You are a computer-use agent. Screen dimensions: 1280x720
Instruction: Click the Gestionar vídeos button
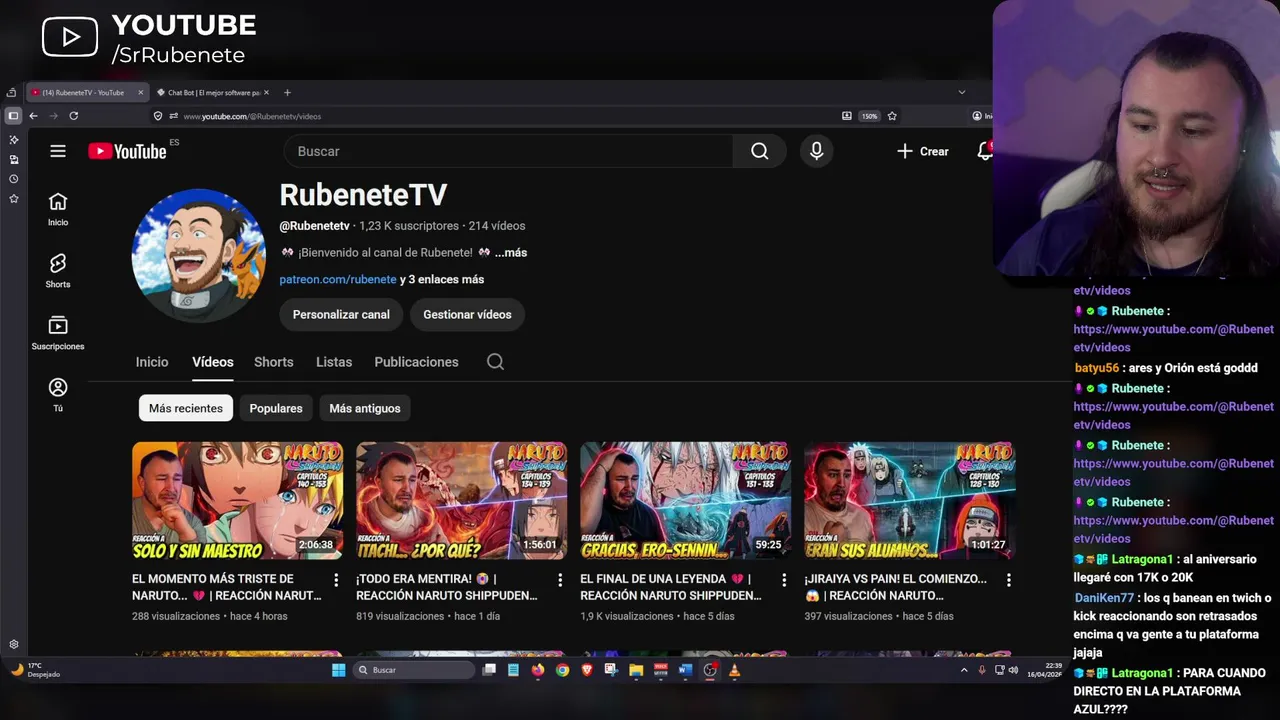(x=467, y=314)
